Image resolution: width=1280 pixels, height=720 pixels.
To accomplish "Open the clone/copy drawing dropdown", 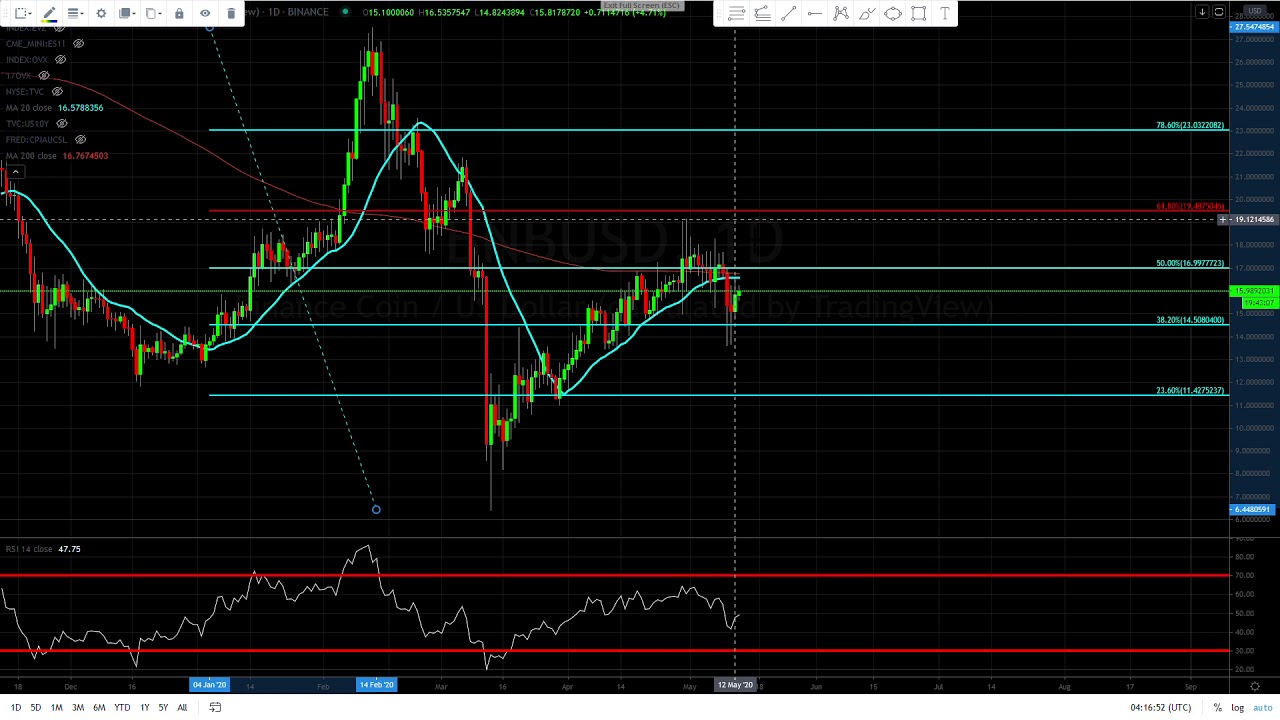I will pos(152,13).
